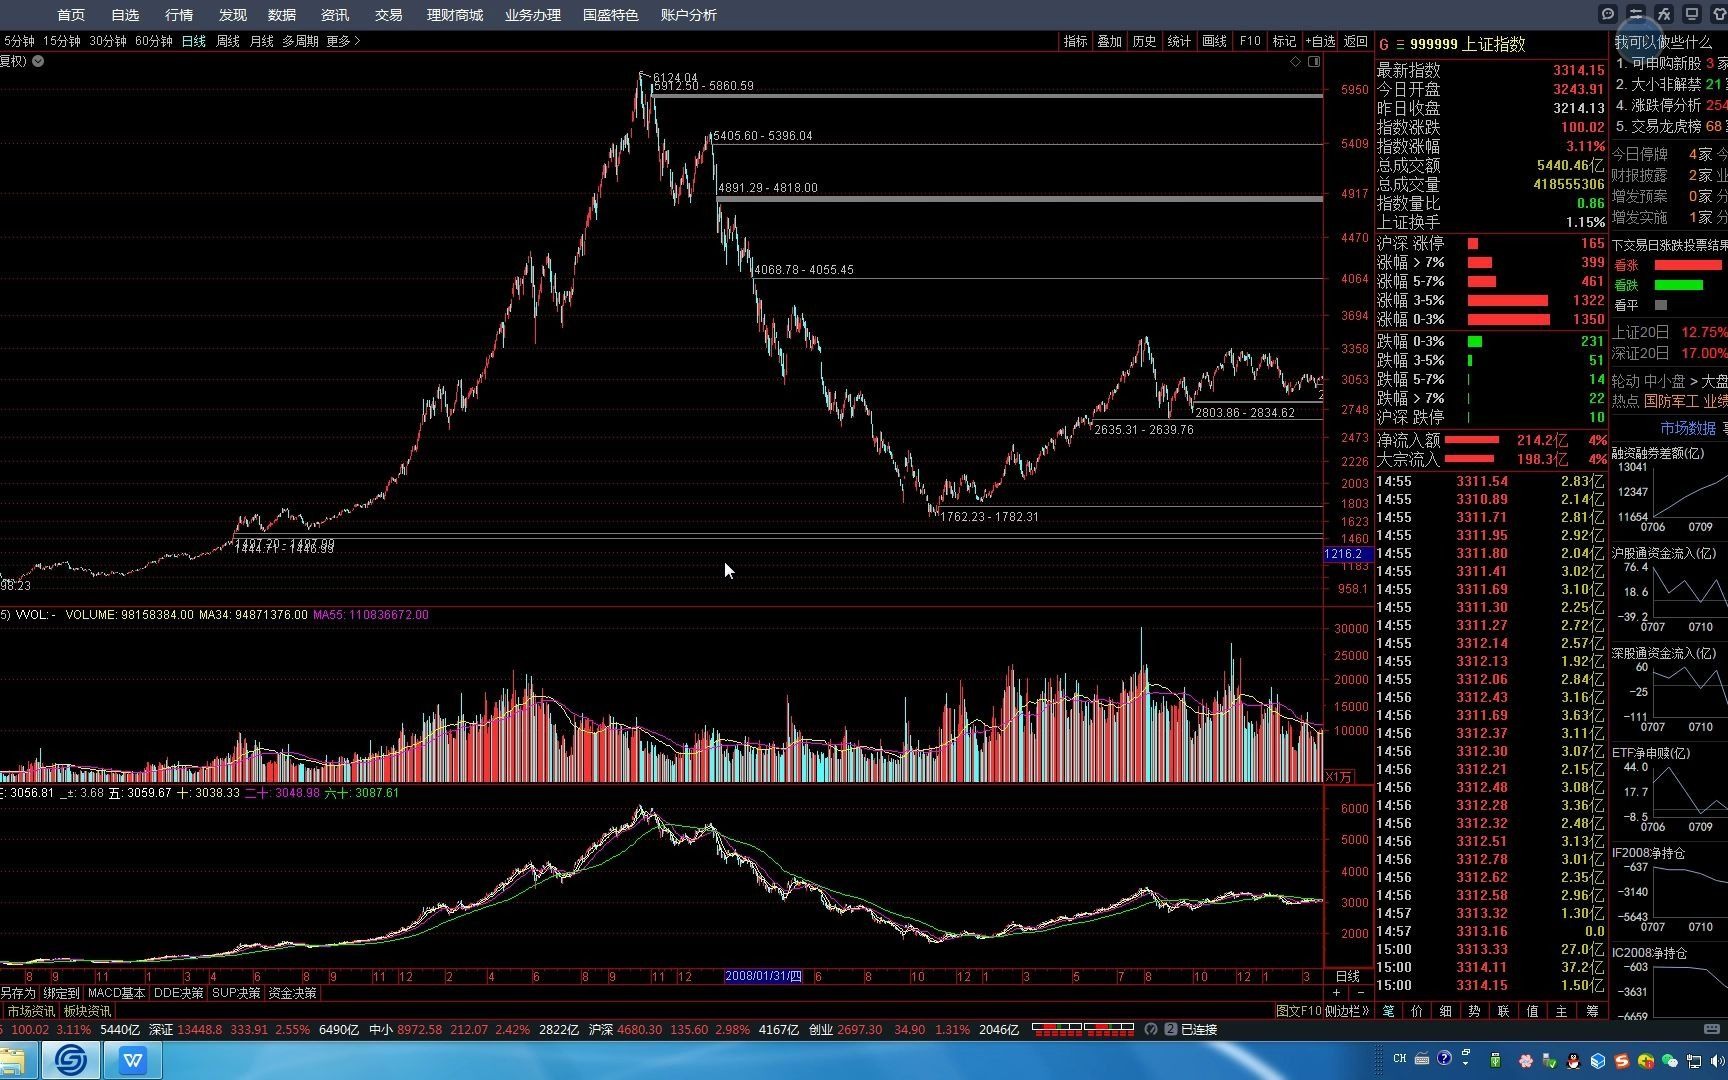Click the 图文F10 link
This screenshot has width=1728, height=1080.
[1298, 1011]
